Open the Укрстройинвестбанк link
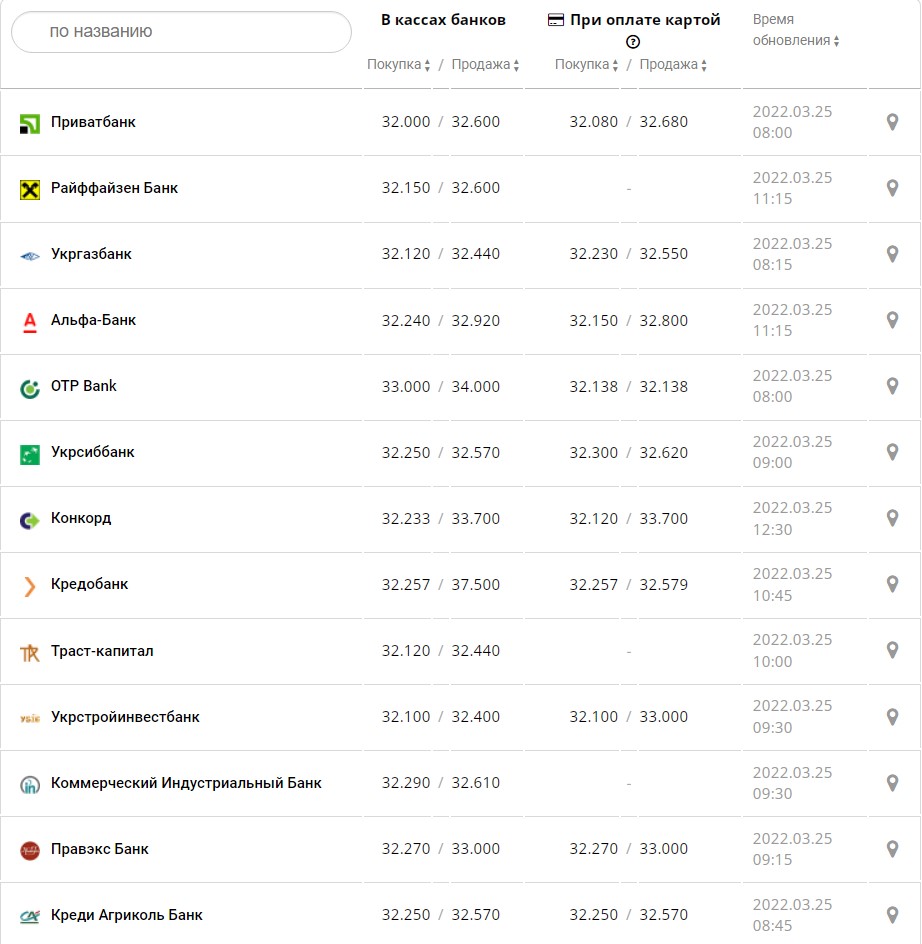Screen dimensions: 922x944 (x=125, y=717)
